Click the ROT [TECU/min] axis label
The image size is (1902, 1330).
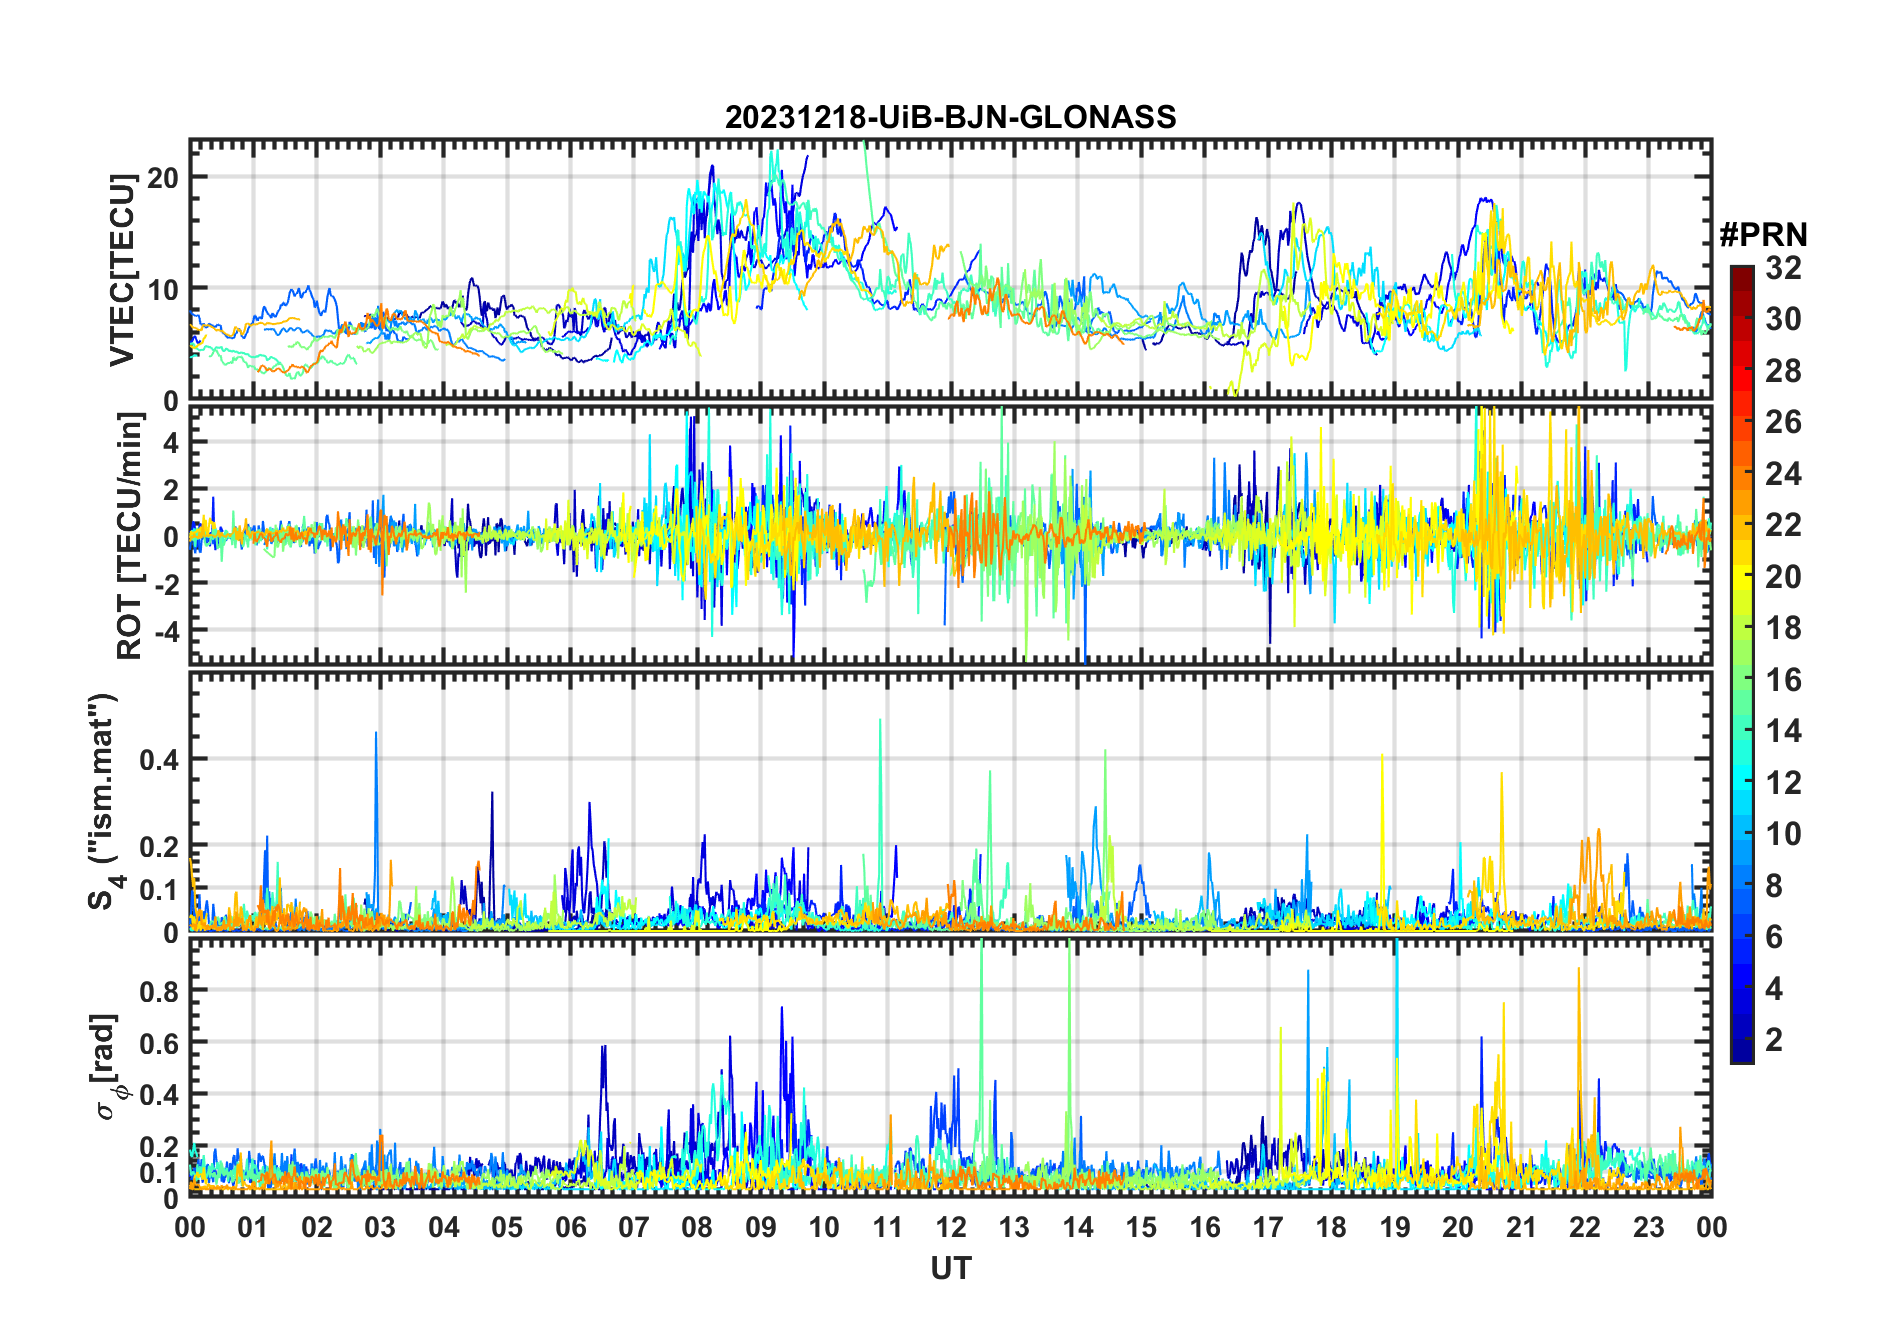pos(130,535)
